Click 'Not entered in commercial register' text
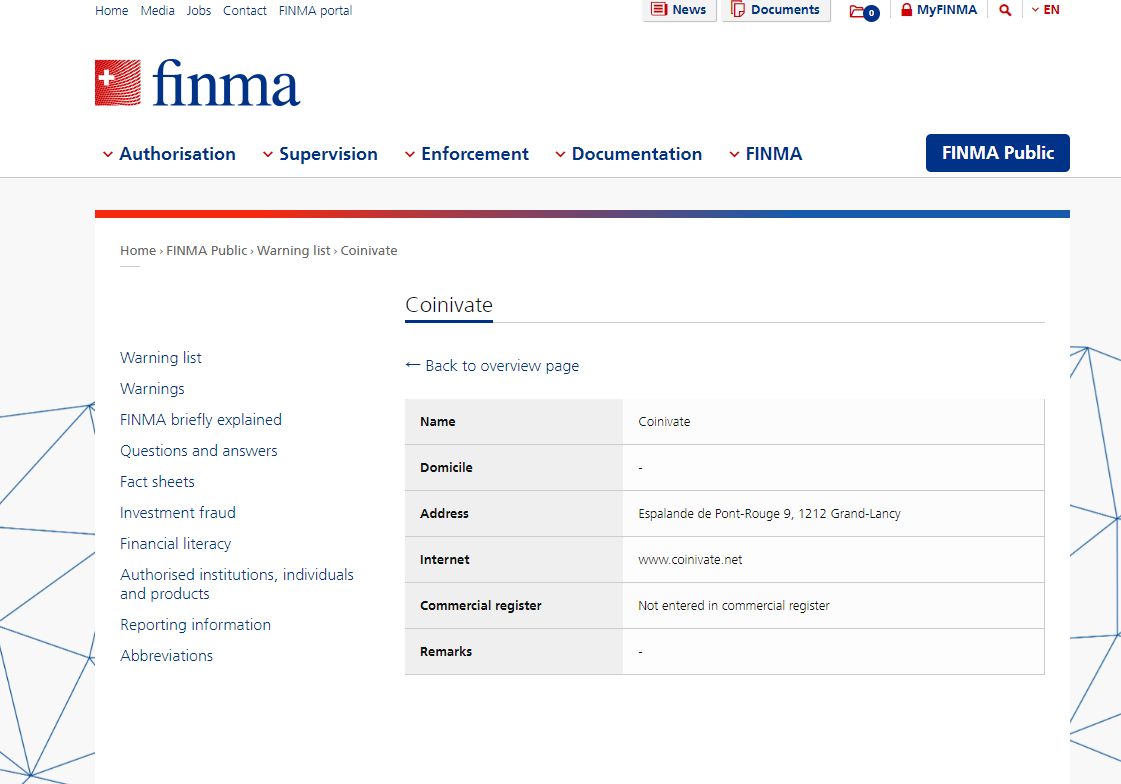The height and width of the screenshot is (784, 1121). click(x=734, y=606)
